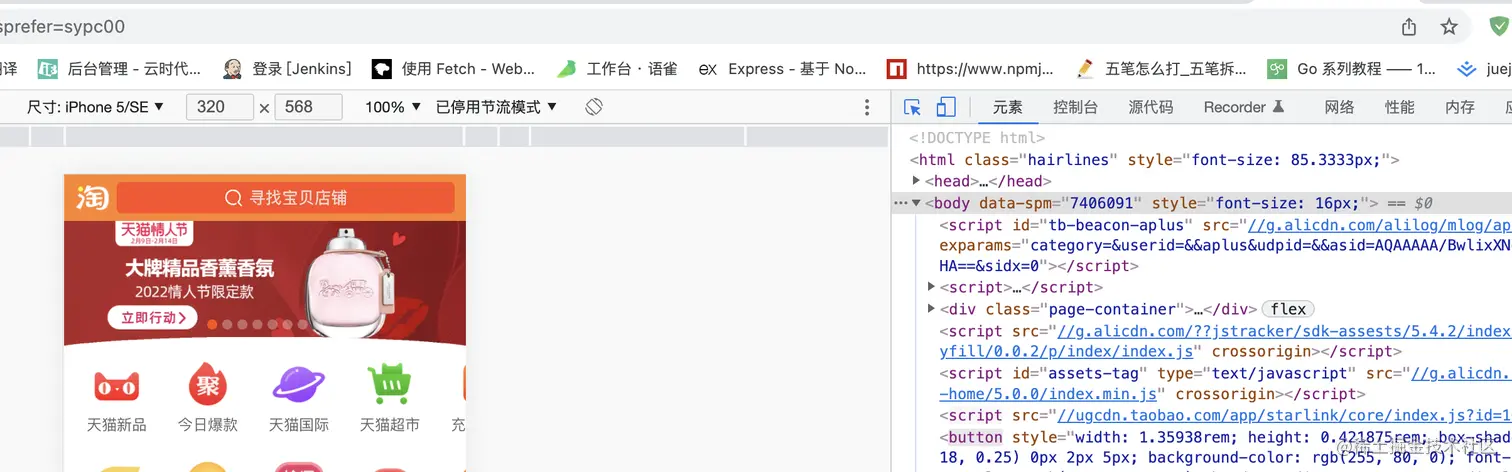Viewport: 1512px width, 472px height.
Task: Open the Go 系列教程 bookmark
Action: [1352, 69]
